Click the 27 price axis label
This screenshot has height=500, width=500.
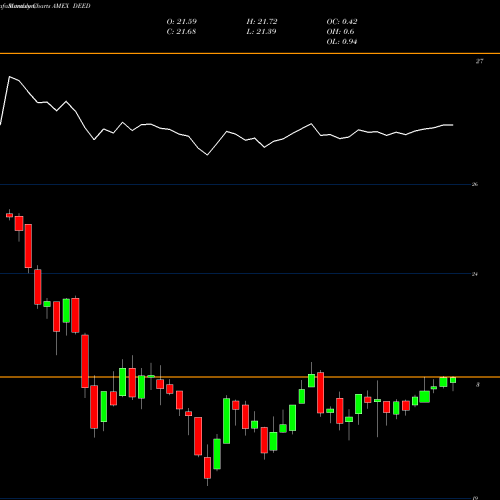tap(479, 61)
